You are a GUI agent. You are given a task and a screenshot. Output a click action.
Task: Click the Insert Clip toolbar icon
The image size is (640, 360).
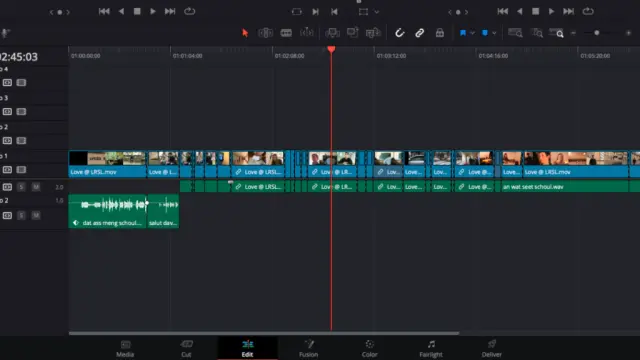coord(332,33)
